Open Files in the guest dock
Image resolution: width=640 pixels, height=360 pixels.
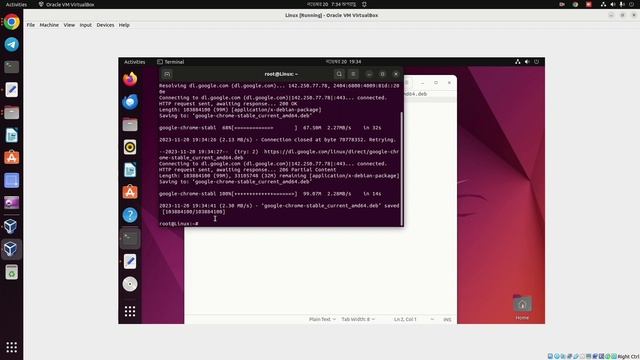(130, 124)
